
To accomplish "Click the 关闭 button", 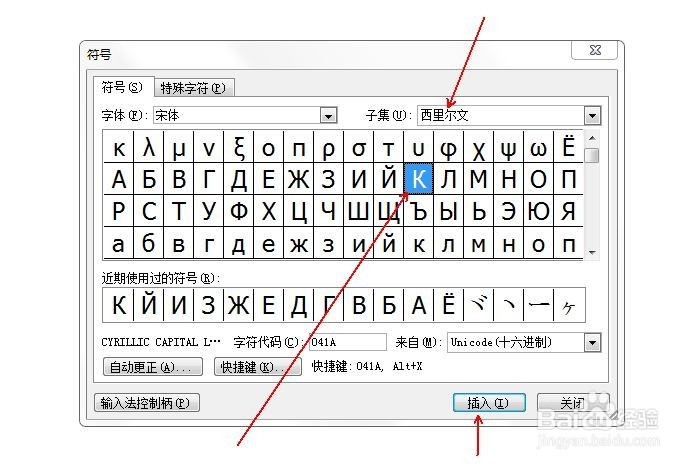I will [573, 403].
